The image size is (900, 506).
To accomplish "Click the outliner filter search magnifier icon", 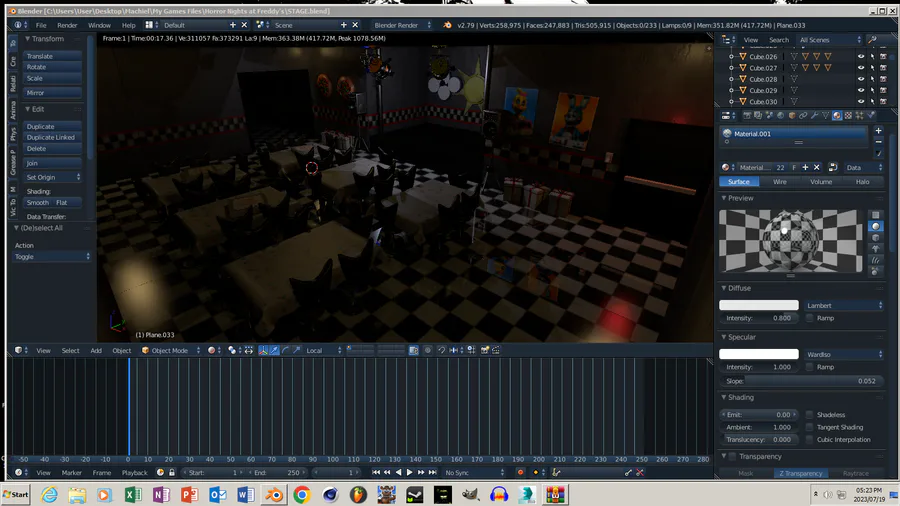I will click(872, 40).
